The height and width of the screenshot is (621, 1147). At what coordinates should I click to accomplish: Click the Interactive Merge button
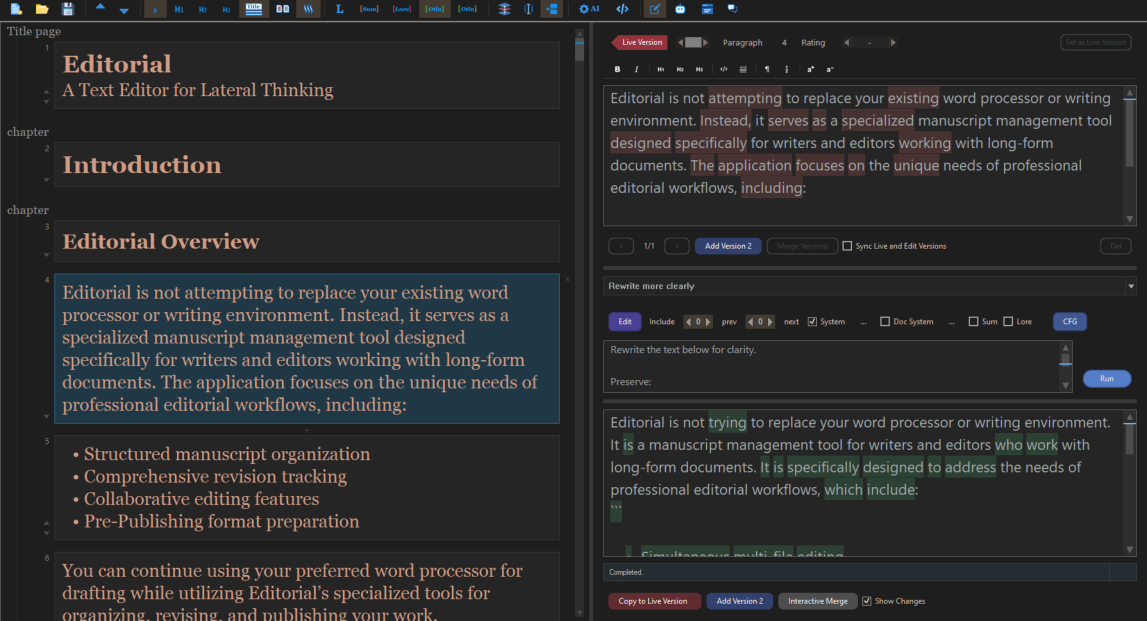tap(817, 601)
